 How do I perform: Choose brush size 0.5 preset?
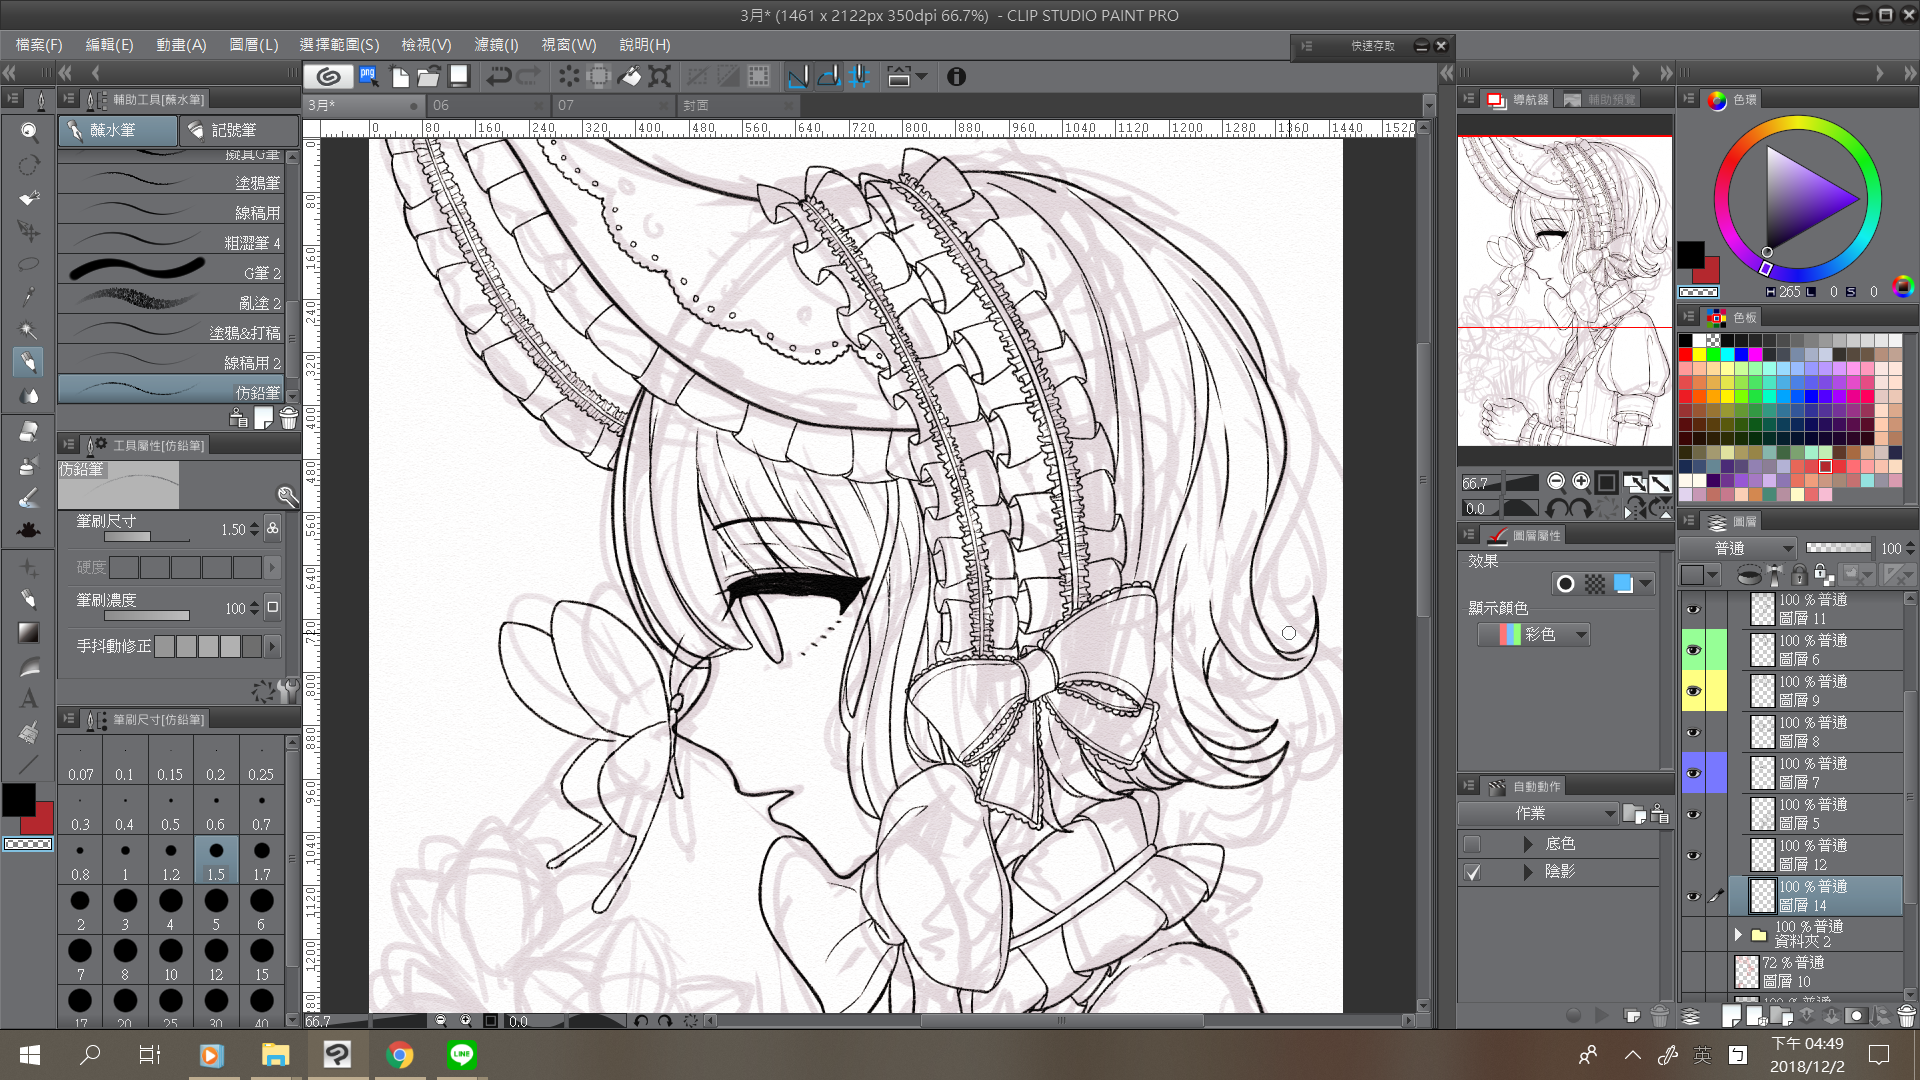(x=171, y=811)
